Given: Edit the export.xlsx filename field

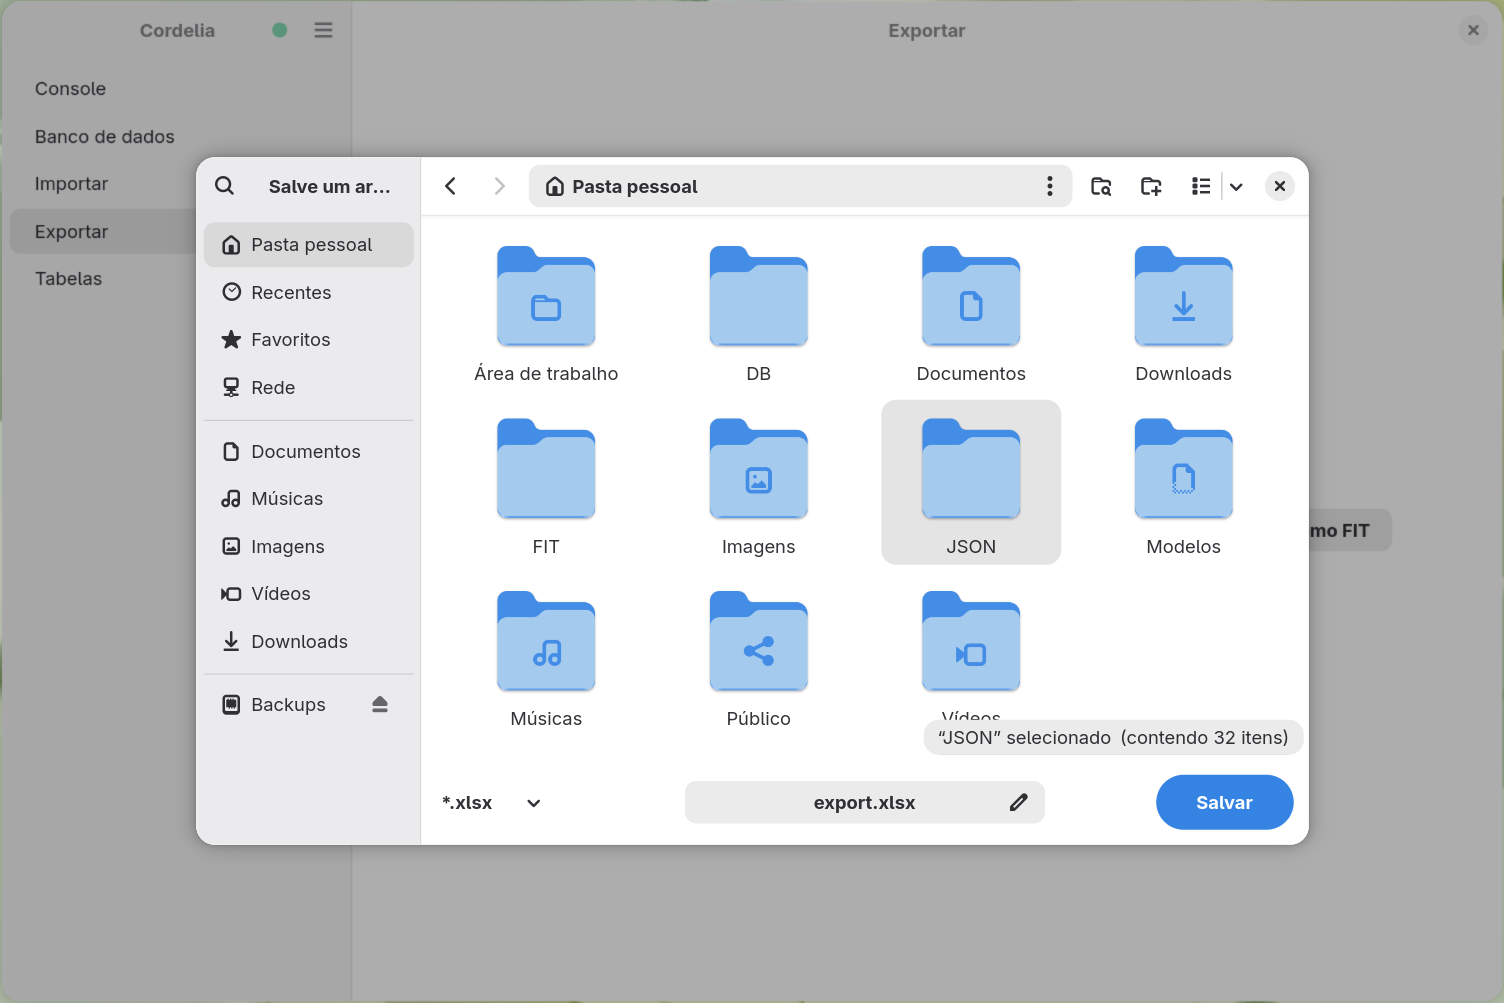Looking at the screenshot, I should click(865, 803).
